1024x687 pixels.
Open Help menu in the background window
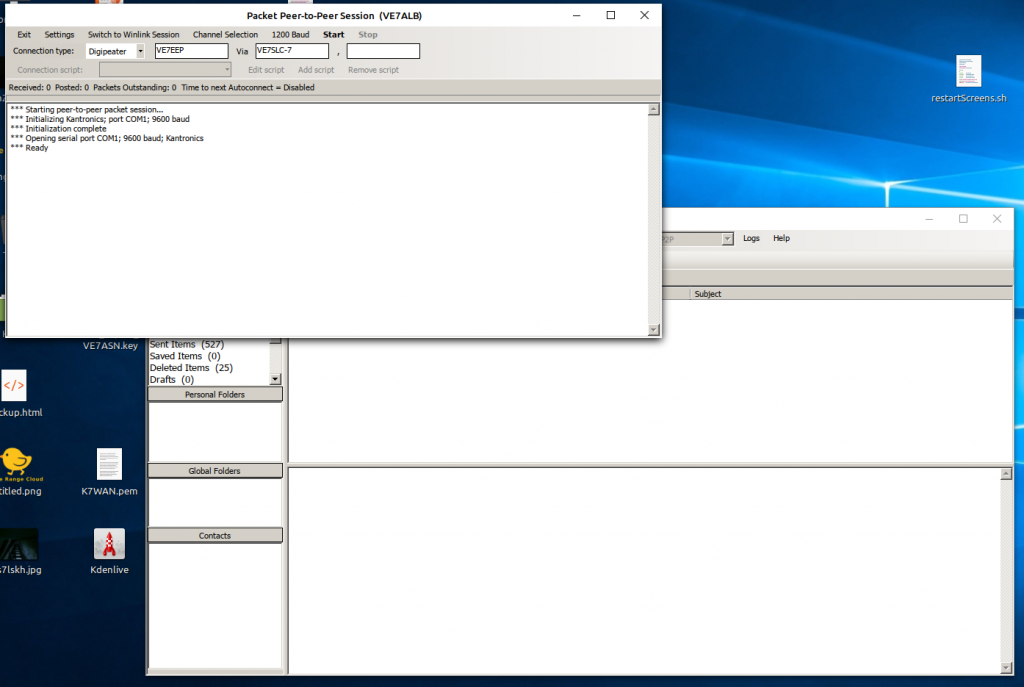[782, 238]
